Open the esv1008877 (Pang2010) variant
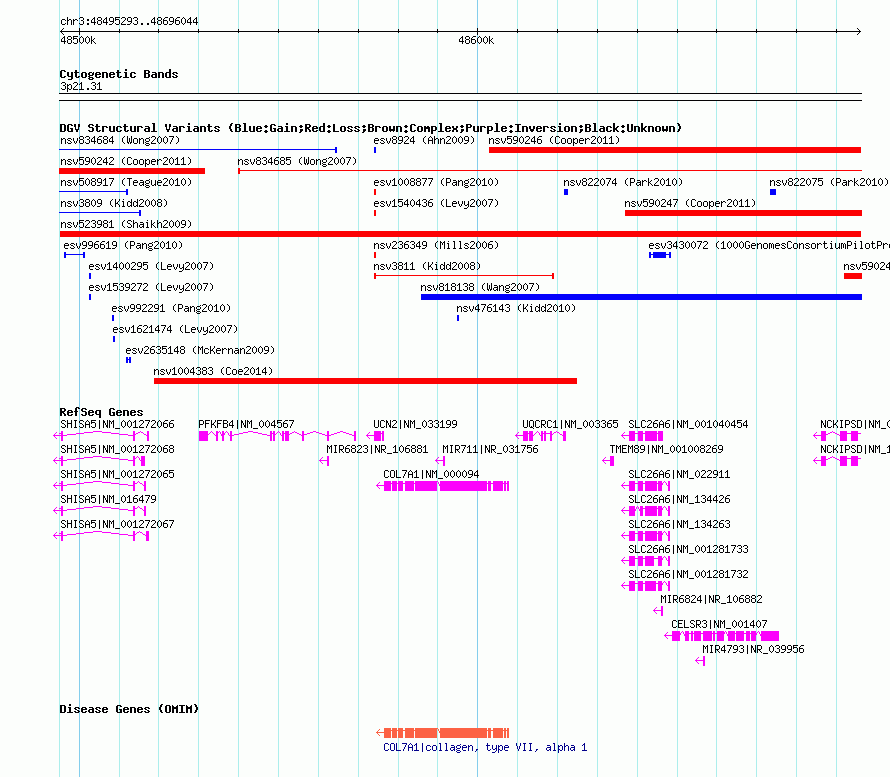Screen dimensions: 890x777 point(436,182)
